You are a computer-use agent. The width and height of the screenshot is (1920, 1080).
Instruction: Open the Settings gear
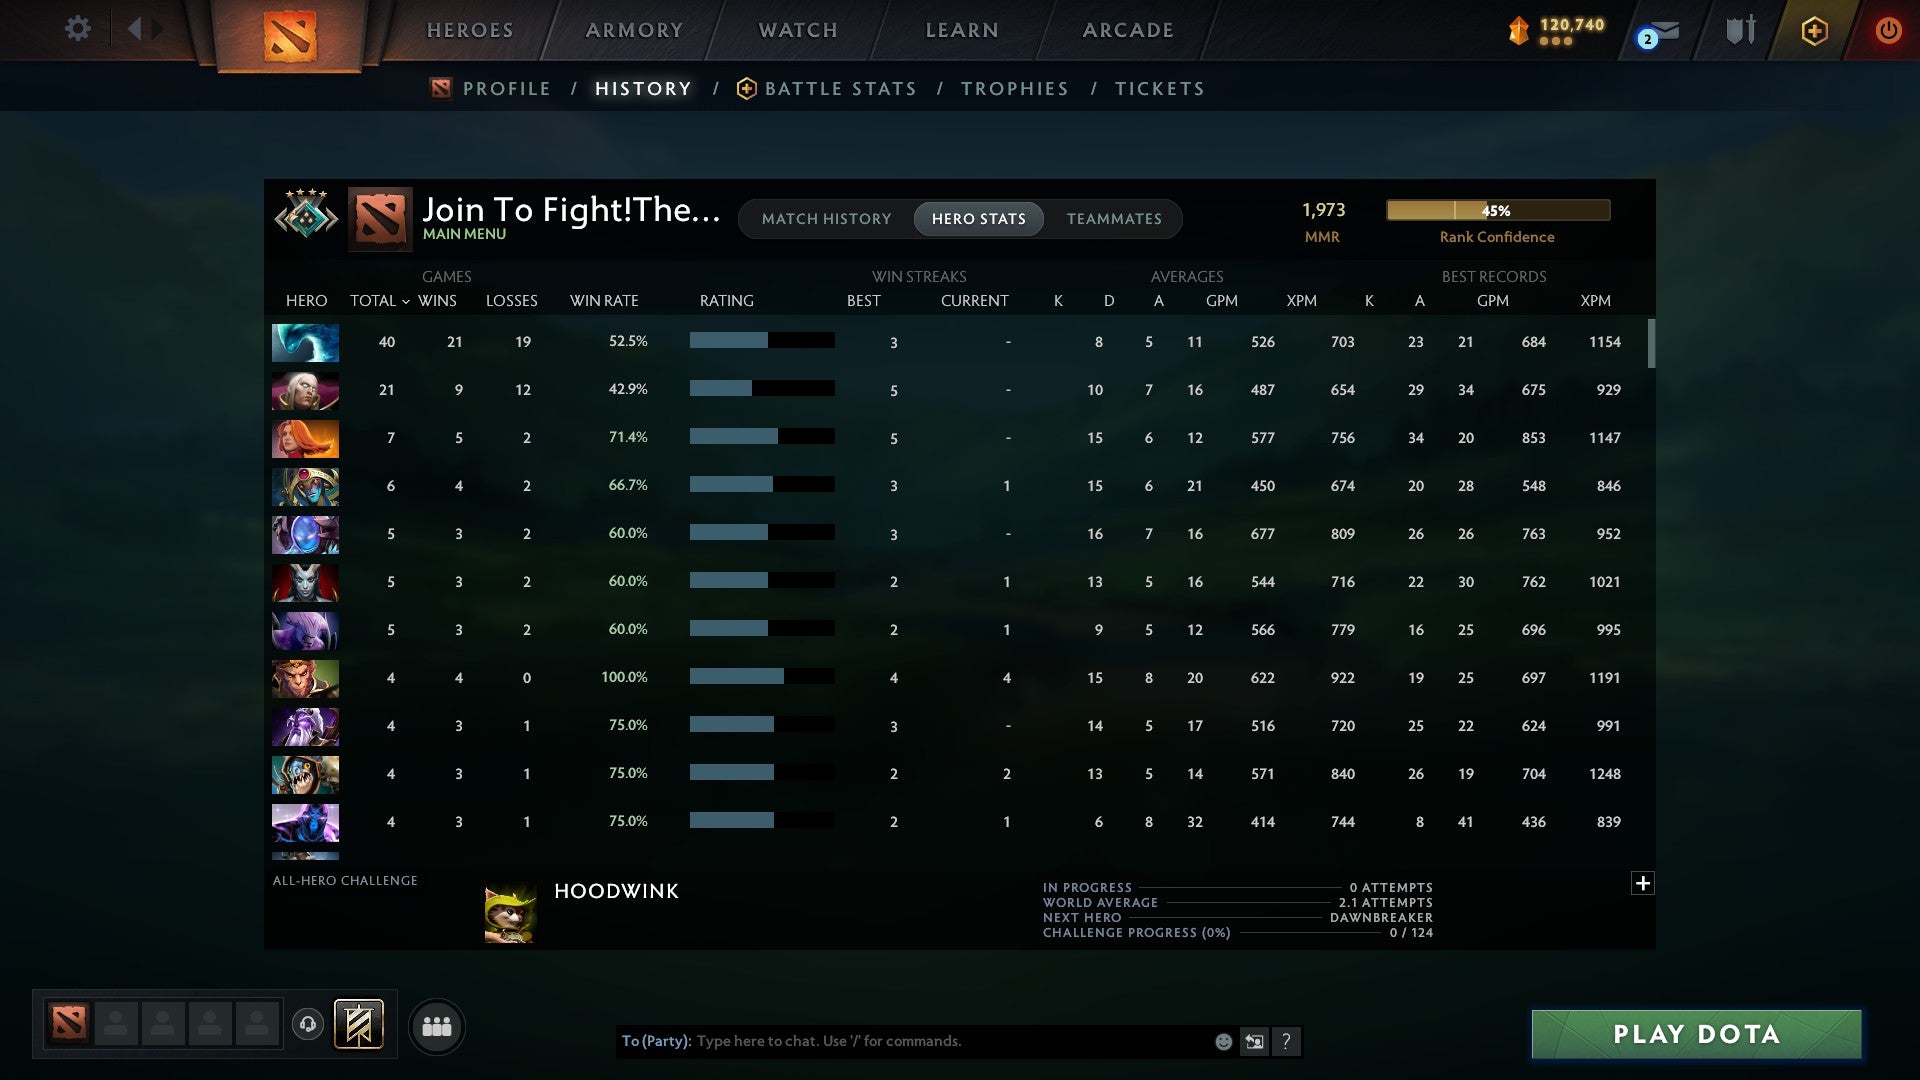[x=78, y=29]
